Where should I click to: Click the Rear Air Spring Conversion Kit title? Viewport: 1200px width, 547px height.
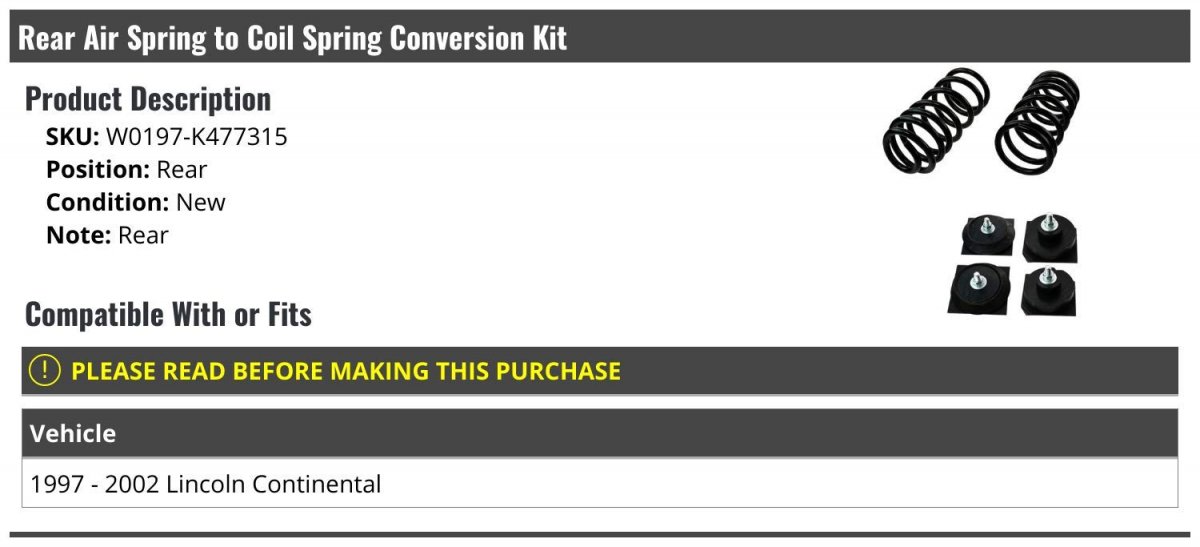[293, 38]
